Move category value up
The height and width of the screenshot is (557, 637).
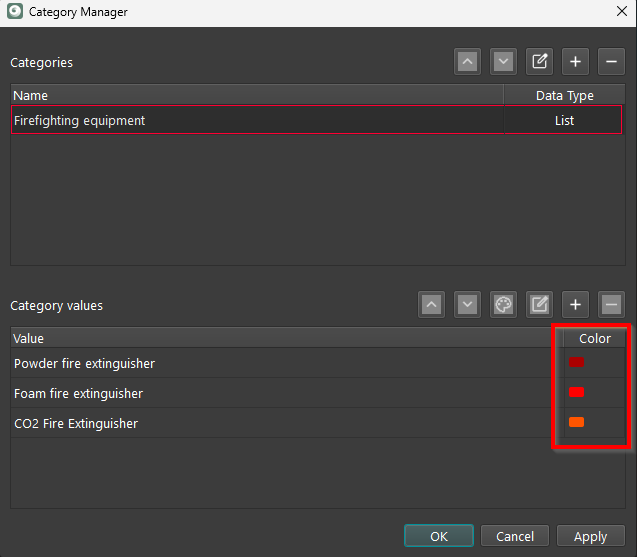tap(432, 304)
